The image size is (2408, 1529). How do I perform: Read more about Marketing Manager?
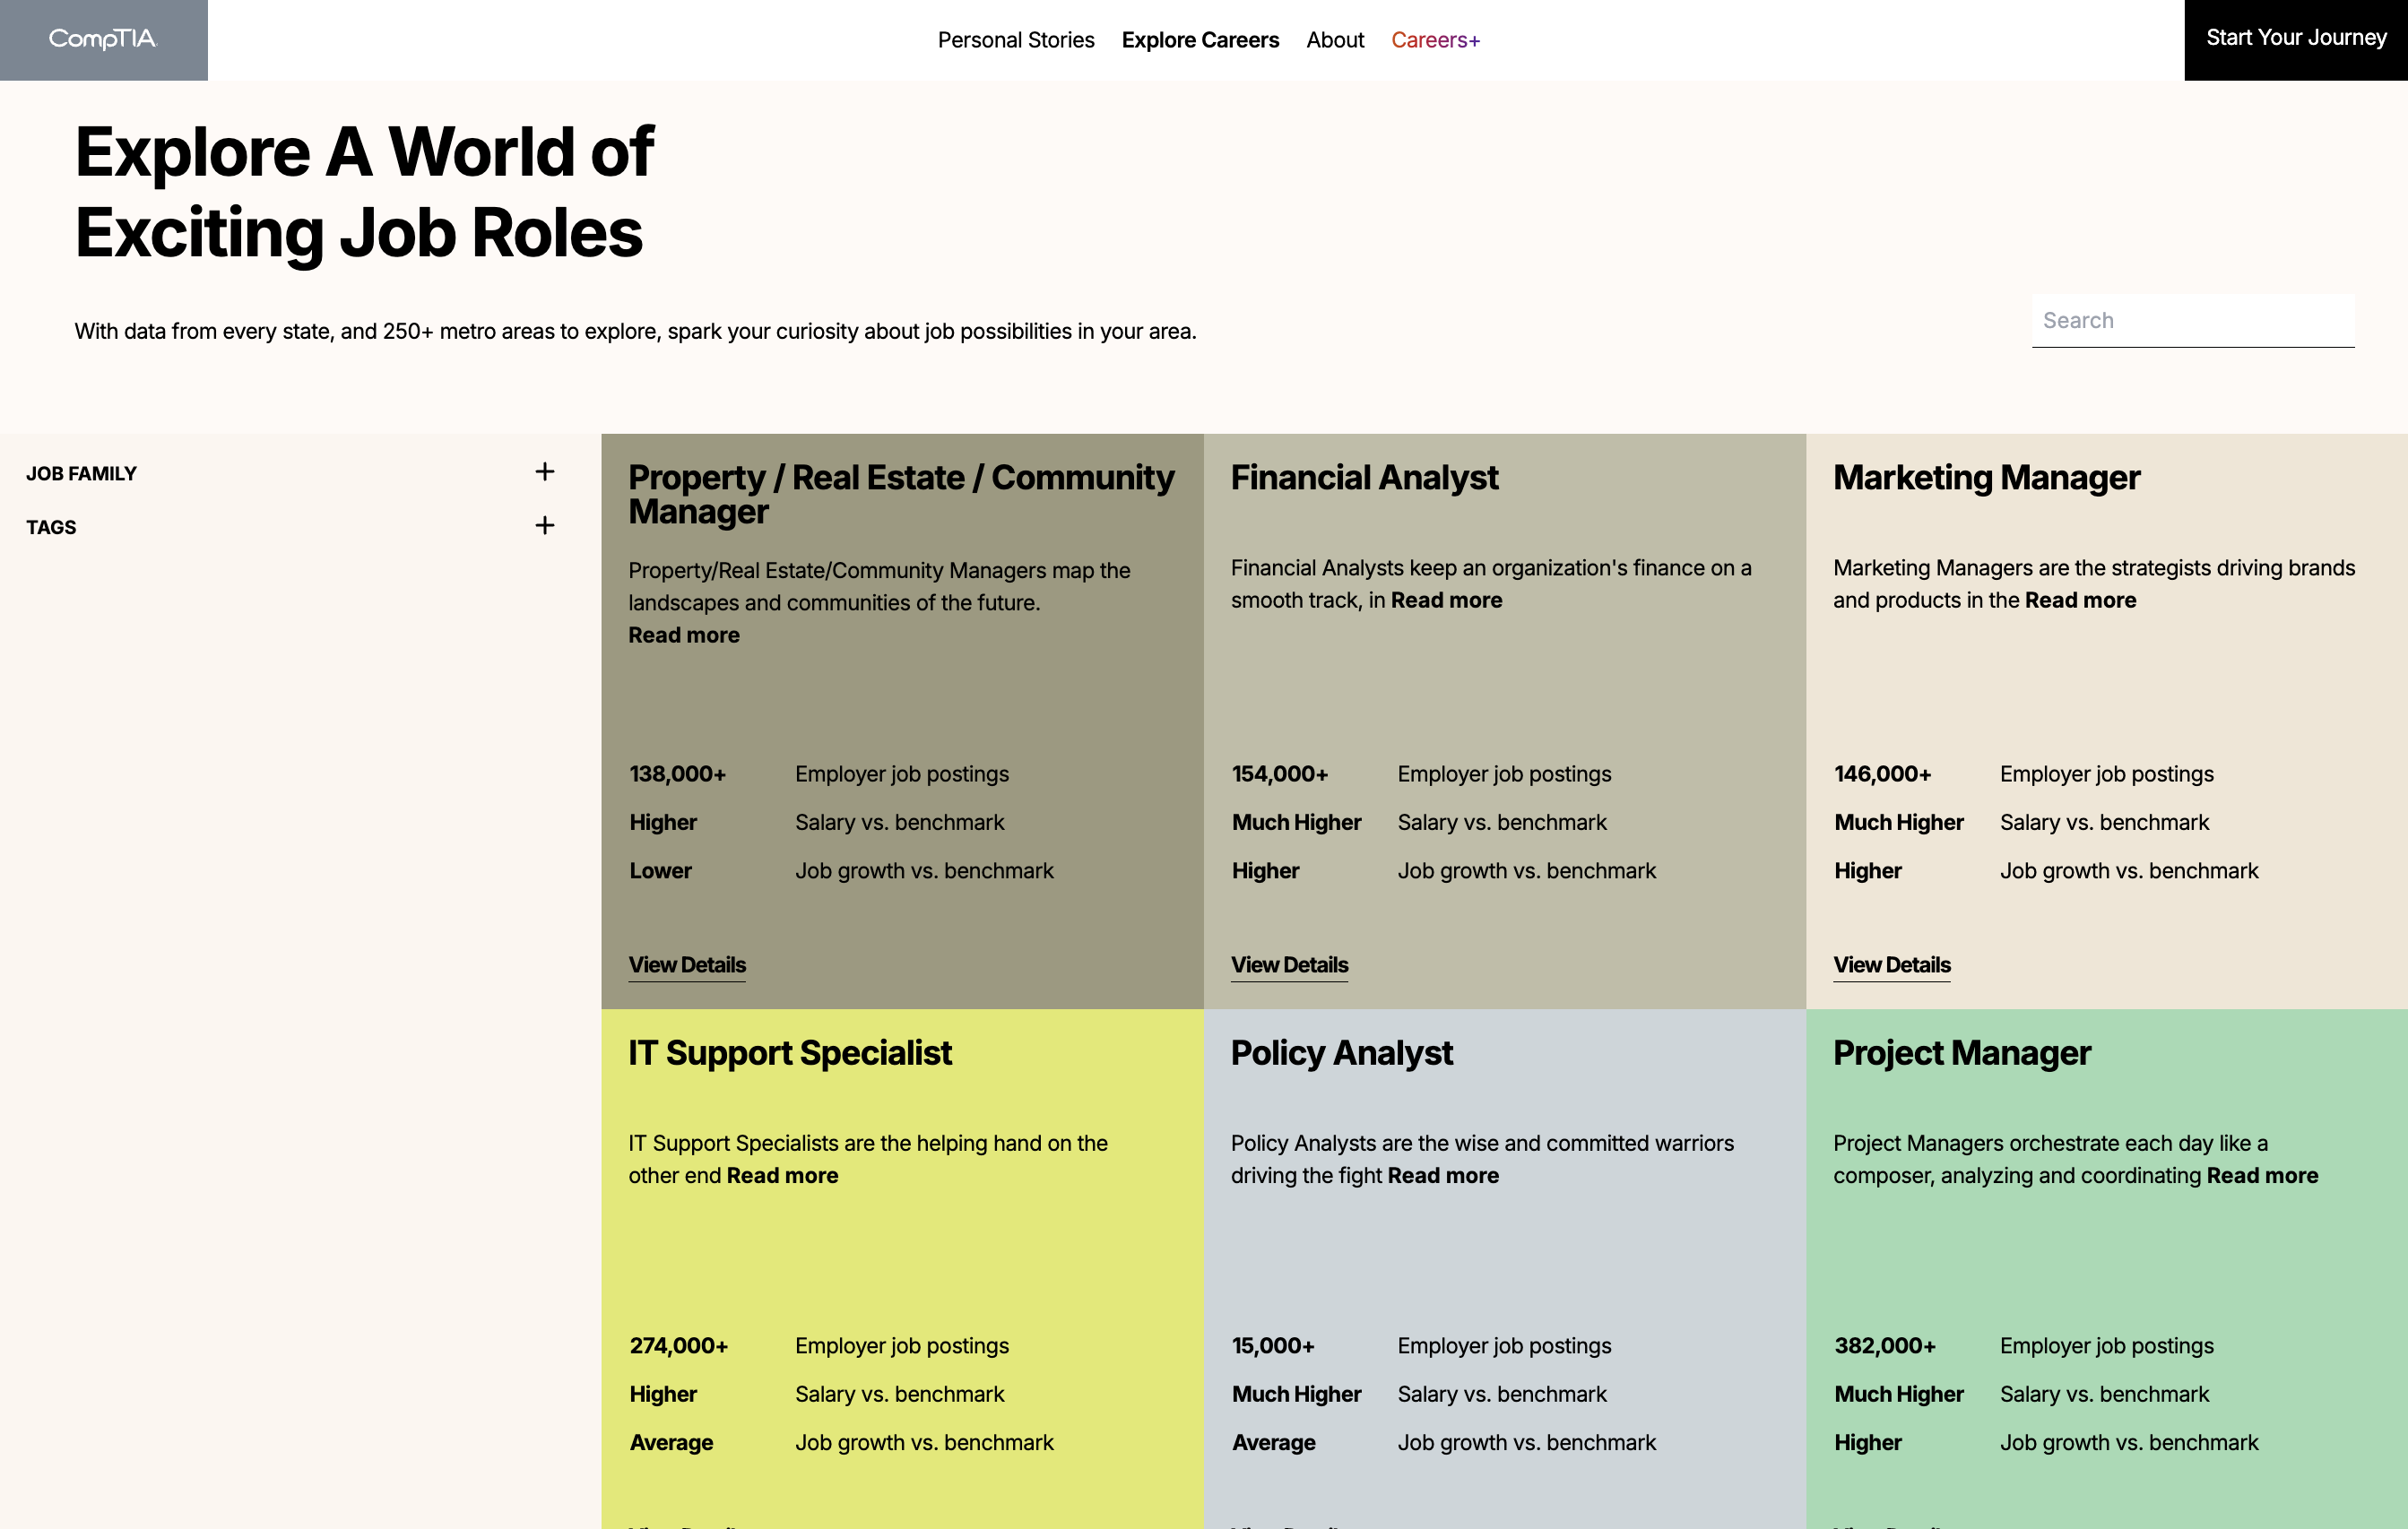(2079, 600)
